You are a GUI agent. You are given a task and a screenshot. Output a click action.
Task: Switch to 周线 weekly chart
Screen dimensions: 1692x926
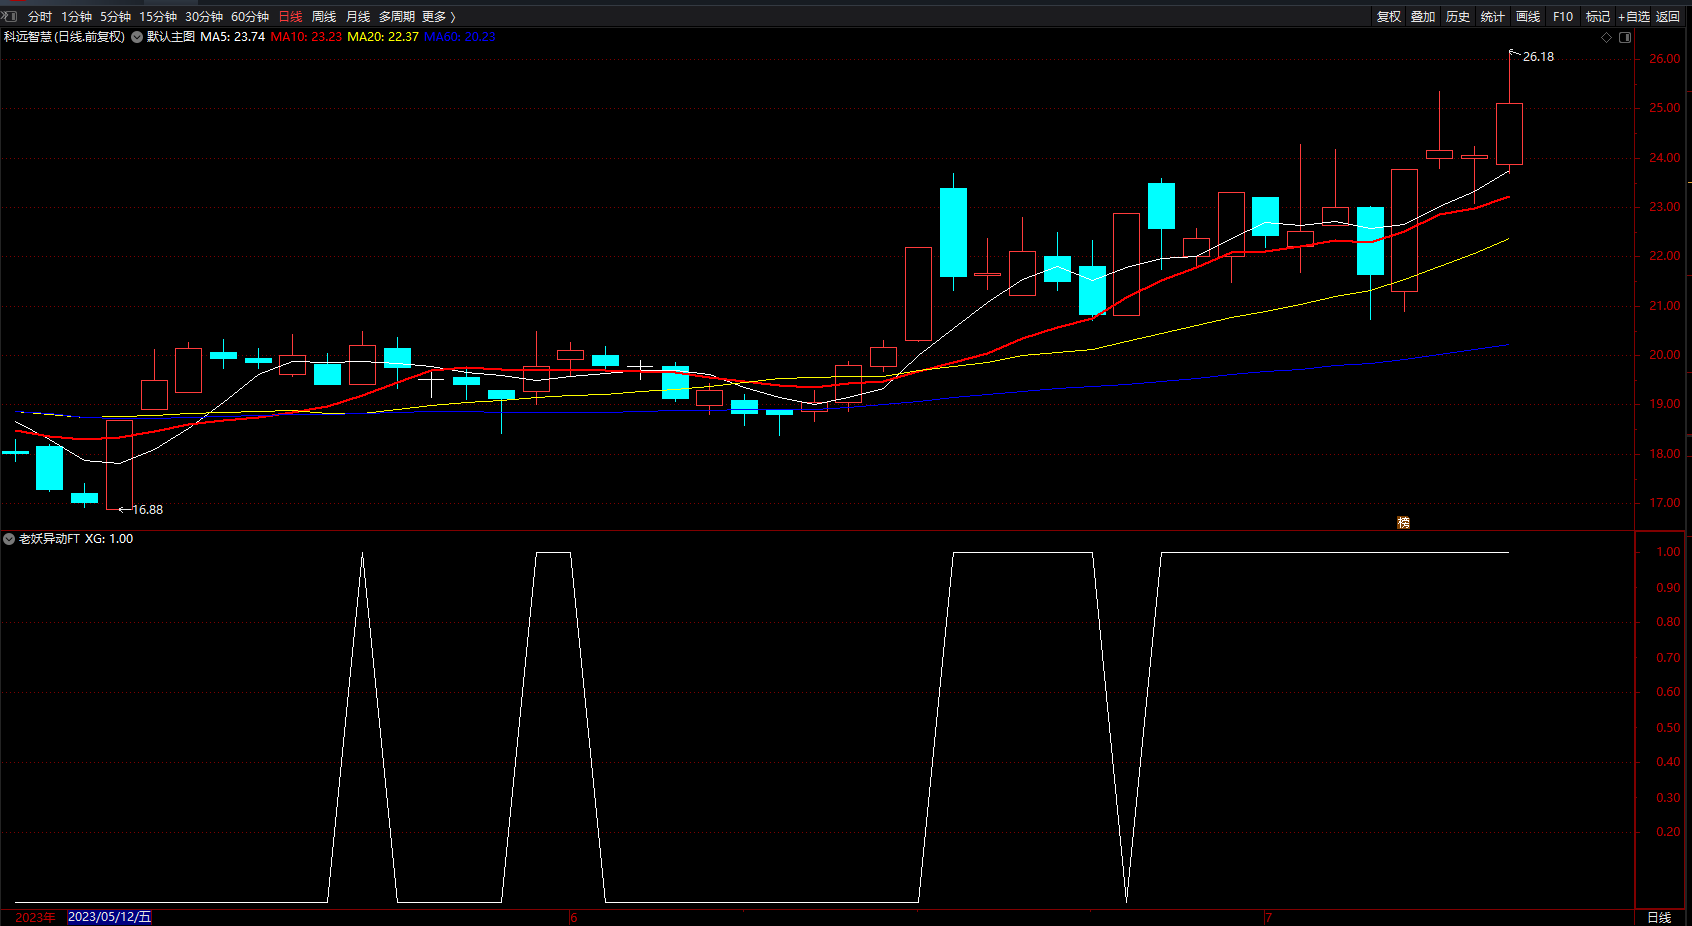pyautogui.click(x=323, y=16)
